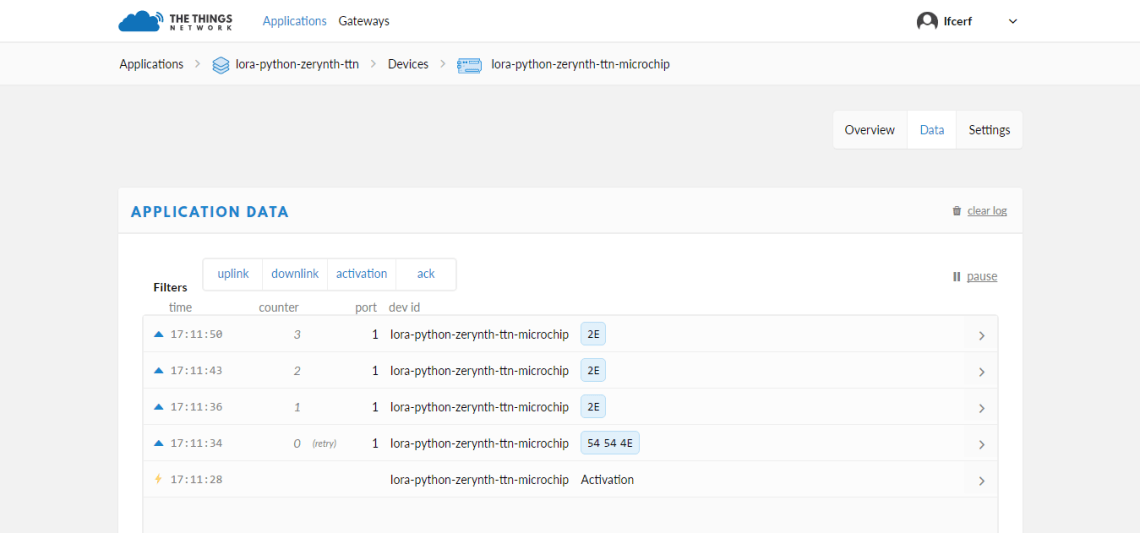This screenshot has width=1140, height=533.
Task: Click the uplink arrow at 17:11:50
Action: pyautogui.click(x=158, y=334)
